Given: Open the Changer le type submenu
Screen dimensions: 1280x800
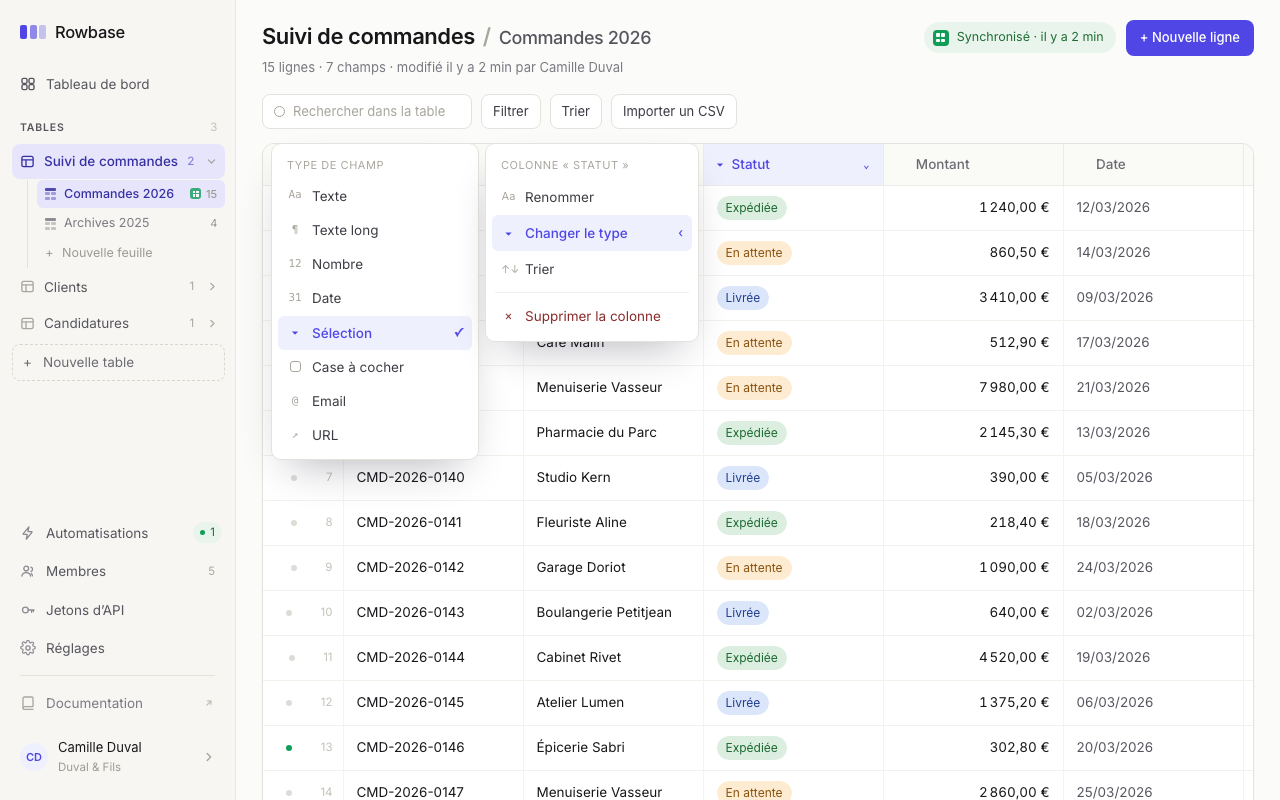Looking at the screenshot, I should point(592,233).
